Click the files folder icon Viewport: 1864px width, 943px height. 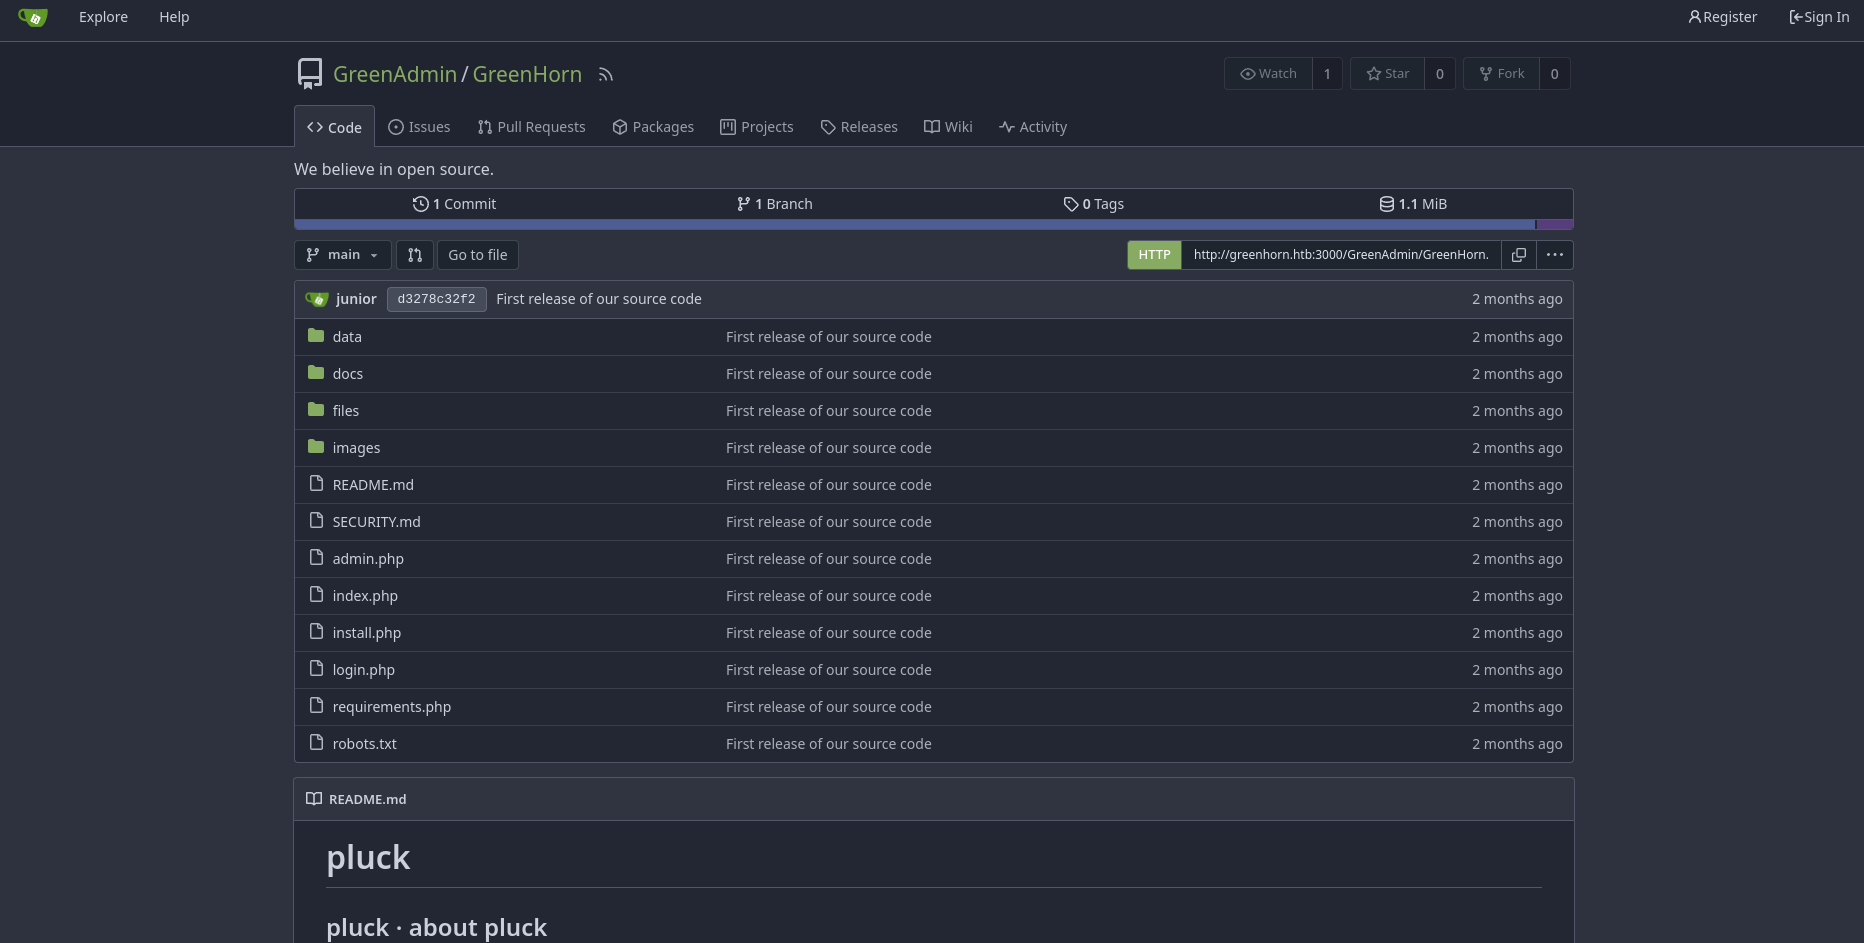click(x=316, y=410)
